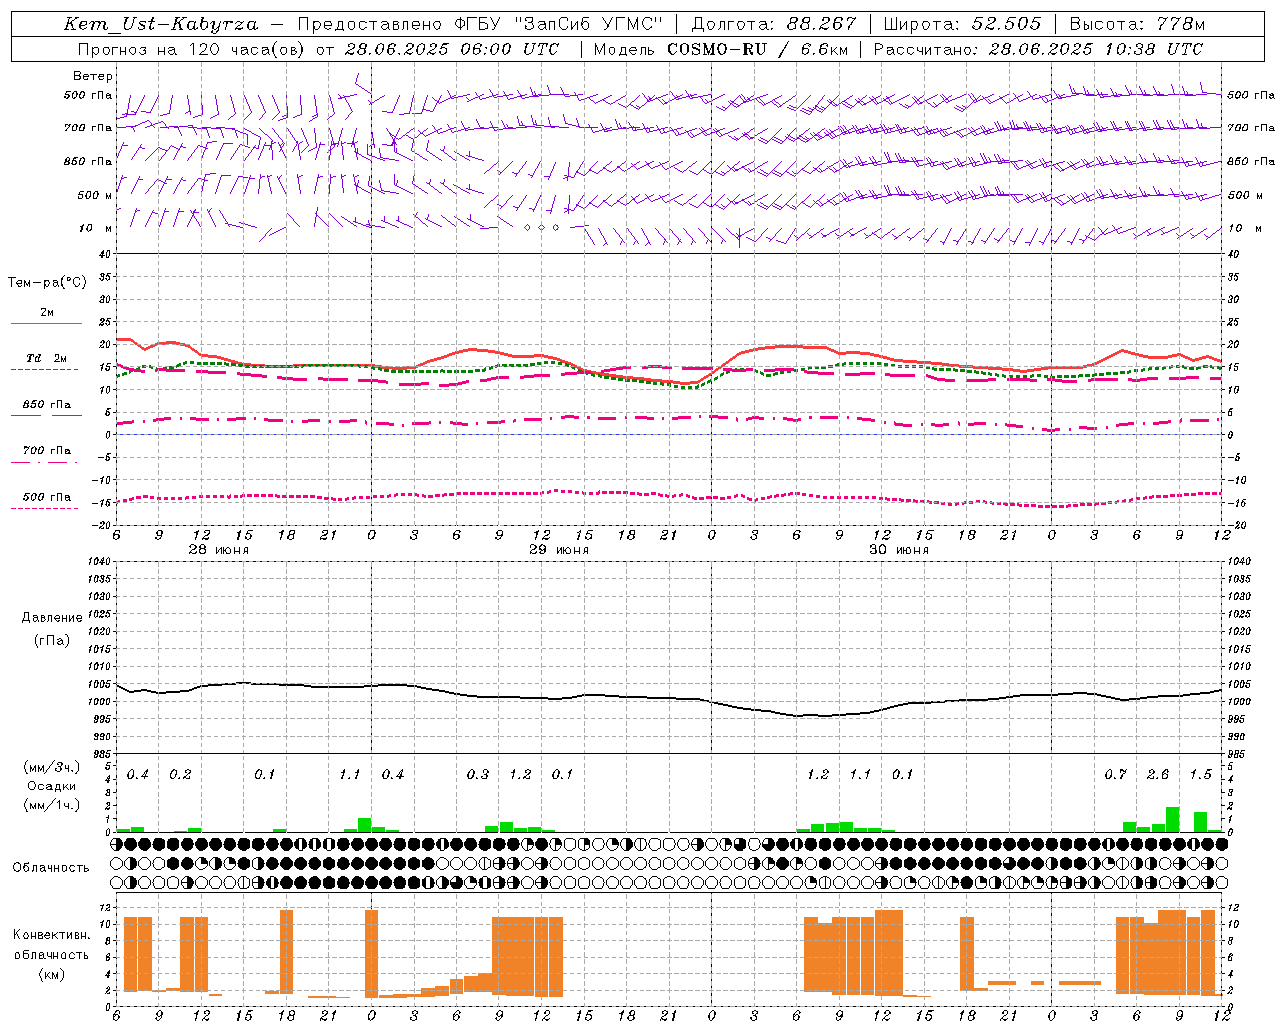Click the 500 м wind level label on left
Image resolution: width=1280 pixels, height=1024 pixels.
point(95,195)
